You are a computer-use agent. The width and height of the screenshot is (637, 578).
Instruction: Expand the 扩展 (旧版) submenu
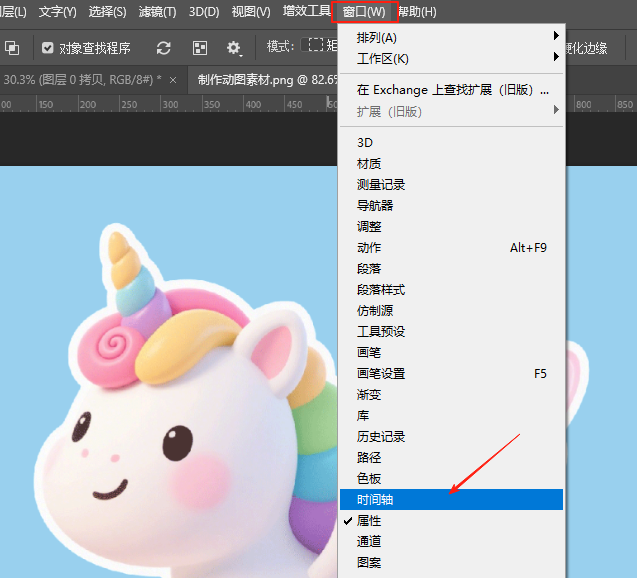(451, 111)
